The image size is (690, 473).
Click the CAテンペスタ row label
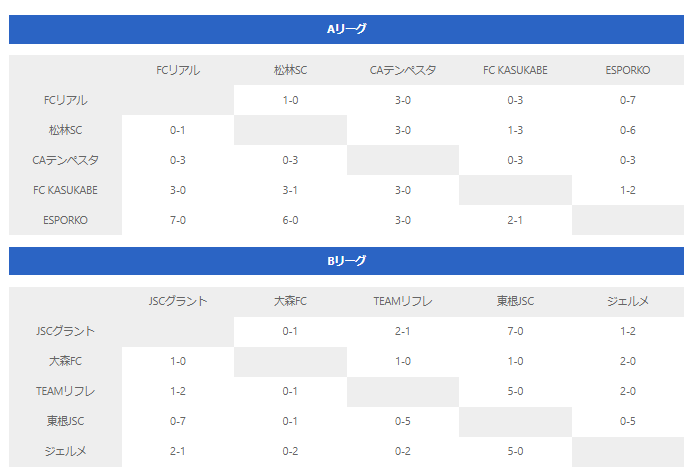(x=65, y=160)
